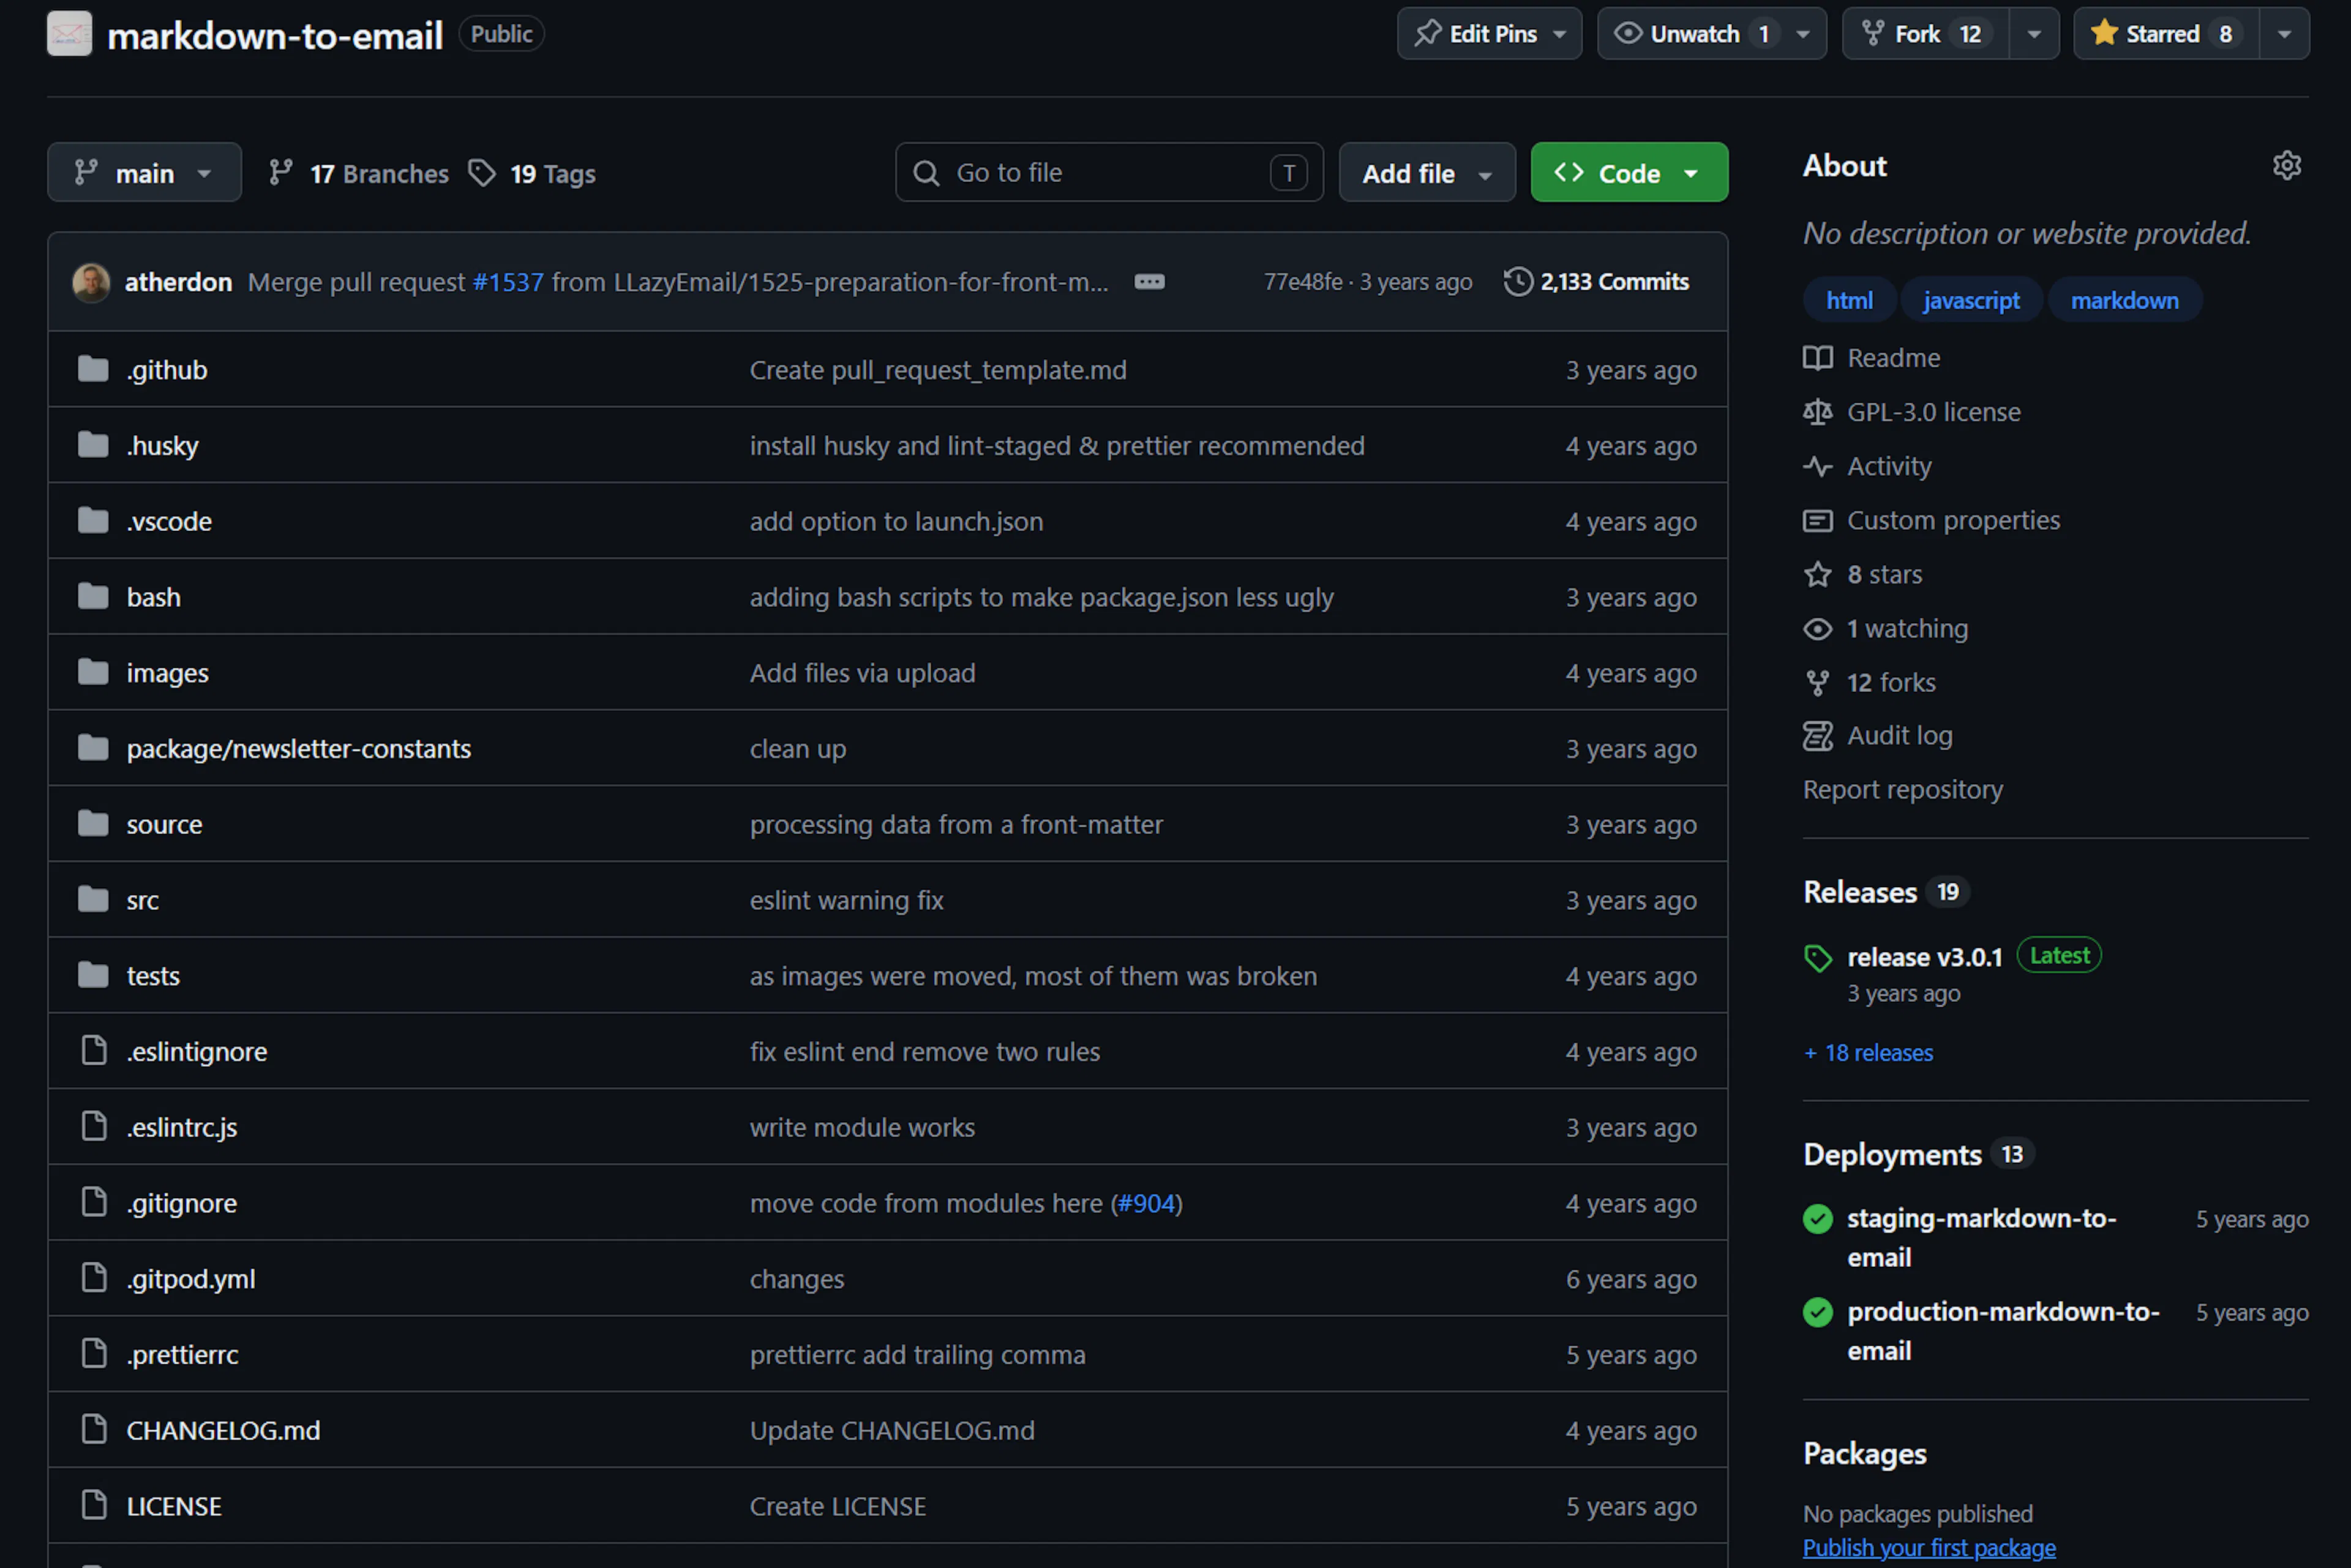Screen dimensions: 2351x1568
Task: Click the star icon beside 8 stars
Action: tap(1818, 574)
